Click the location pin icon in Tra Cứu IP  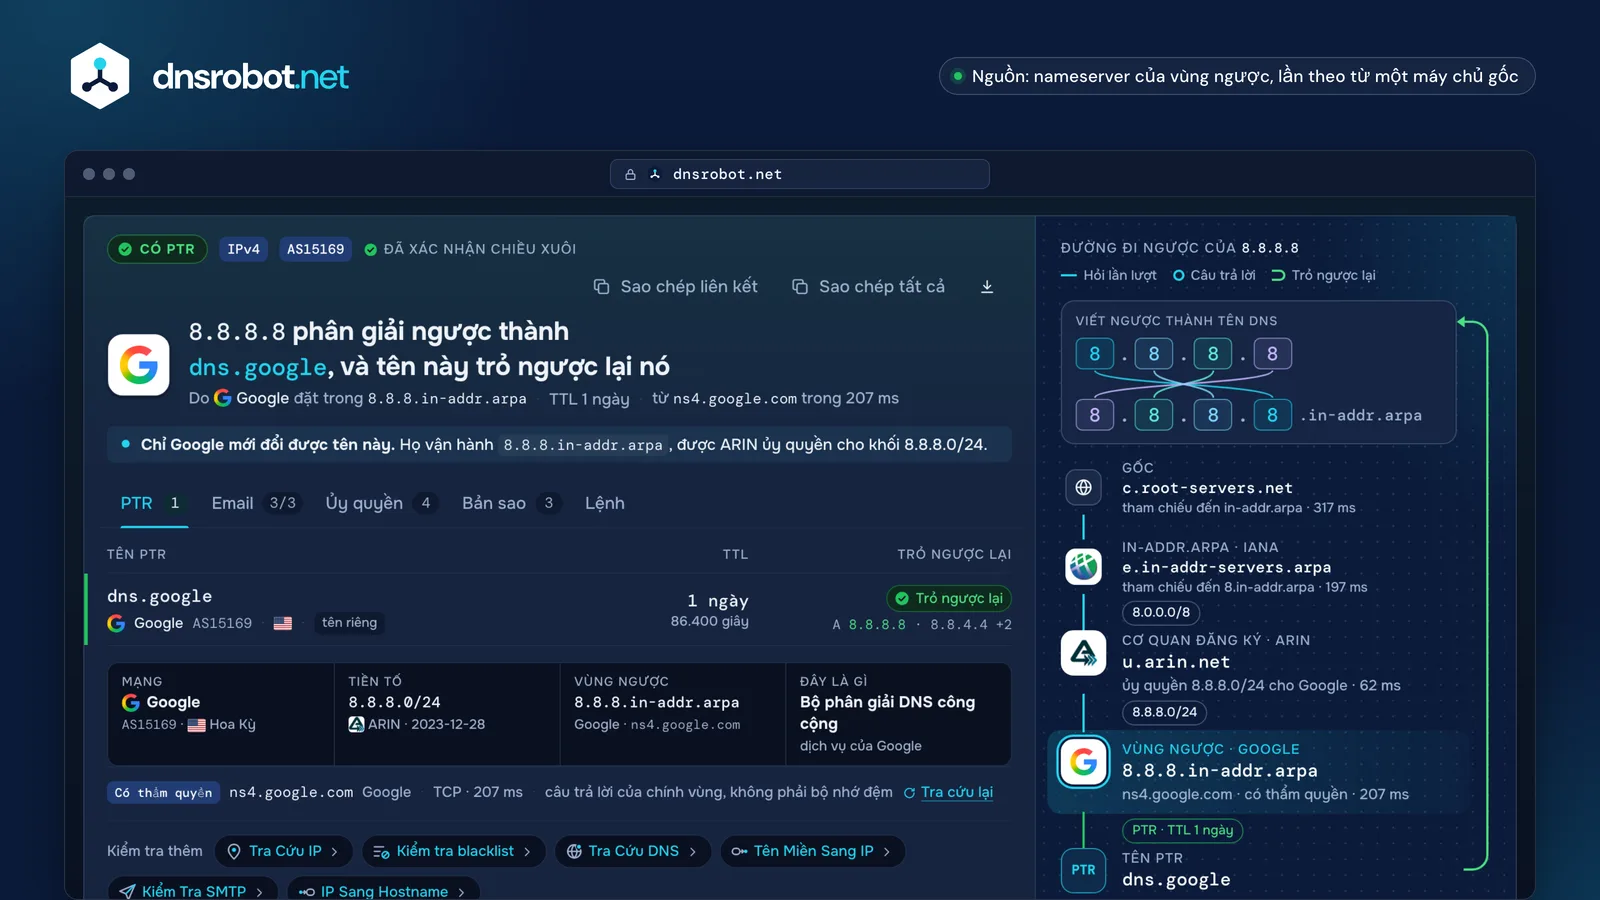pos(234,851)
